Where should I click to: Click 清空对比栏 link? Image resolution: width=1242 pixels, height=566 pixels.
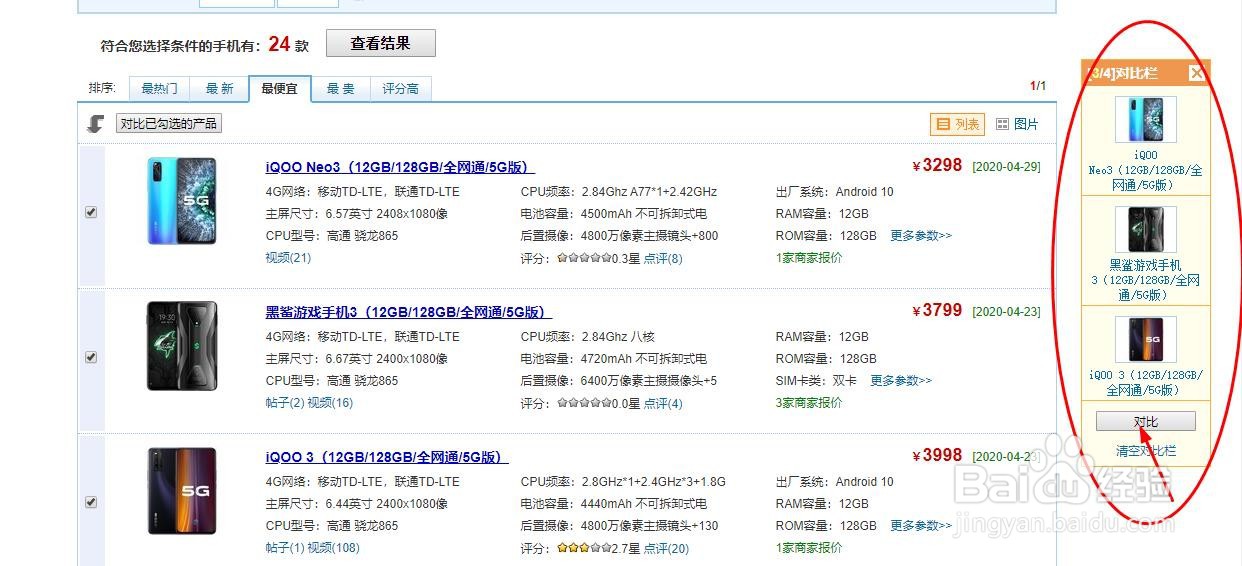[x=1146, y=451]
